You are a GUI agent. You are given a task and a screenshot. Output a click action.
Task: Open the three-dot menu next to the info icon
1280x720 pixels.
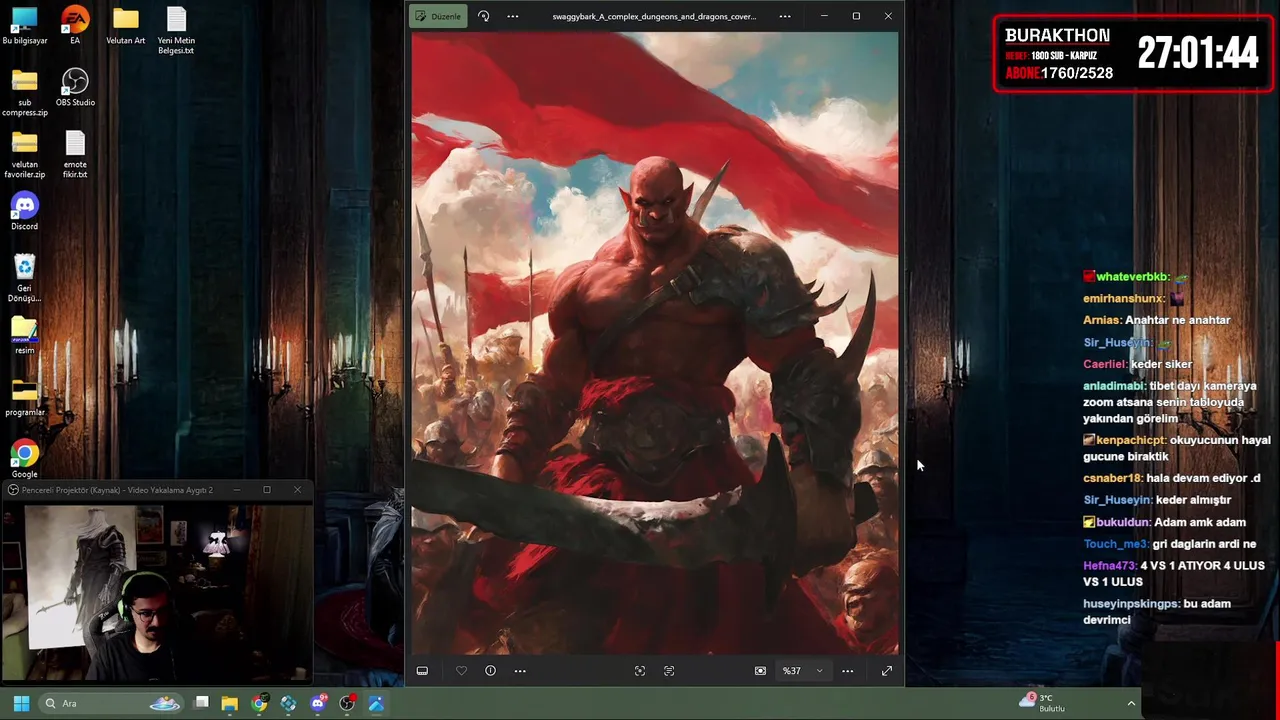coord(520,671)
